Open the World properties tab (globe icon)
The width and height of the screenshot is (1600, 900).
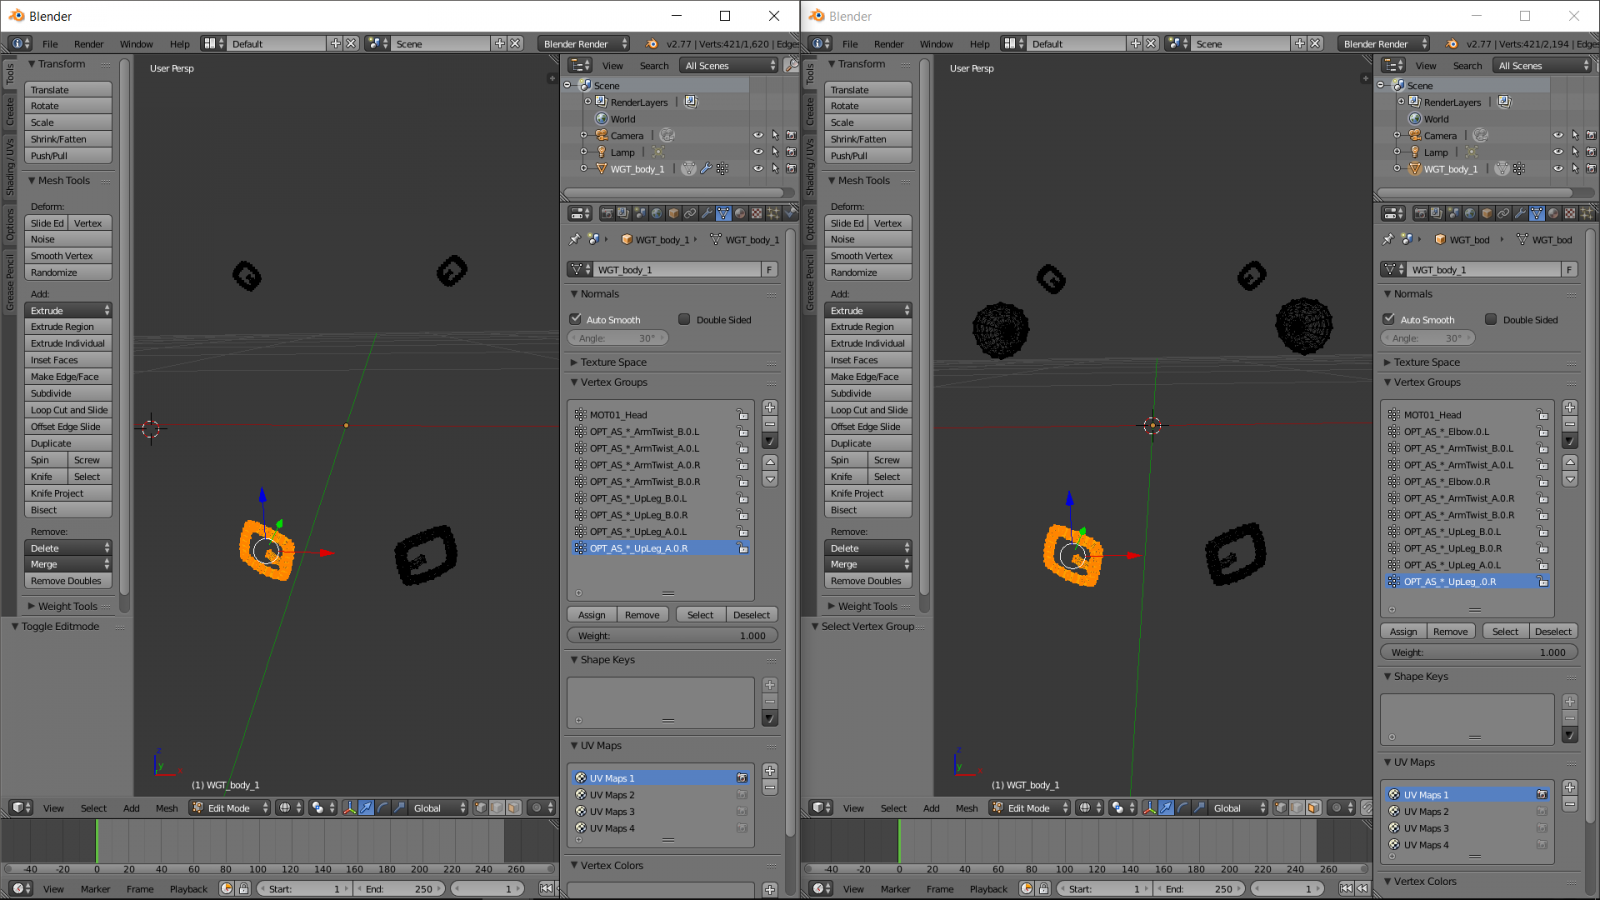(656, 213)
